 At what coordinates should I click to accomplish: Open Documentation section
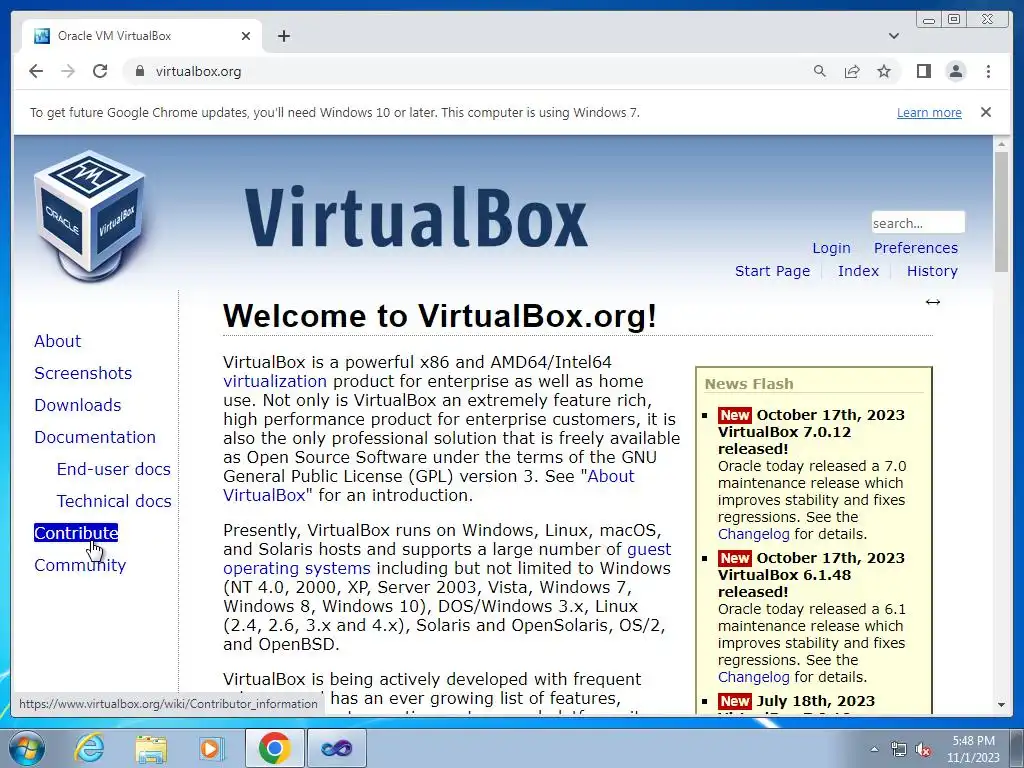point(95,437)
